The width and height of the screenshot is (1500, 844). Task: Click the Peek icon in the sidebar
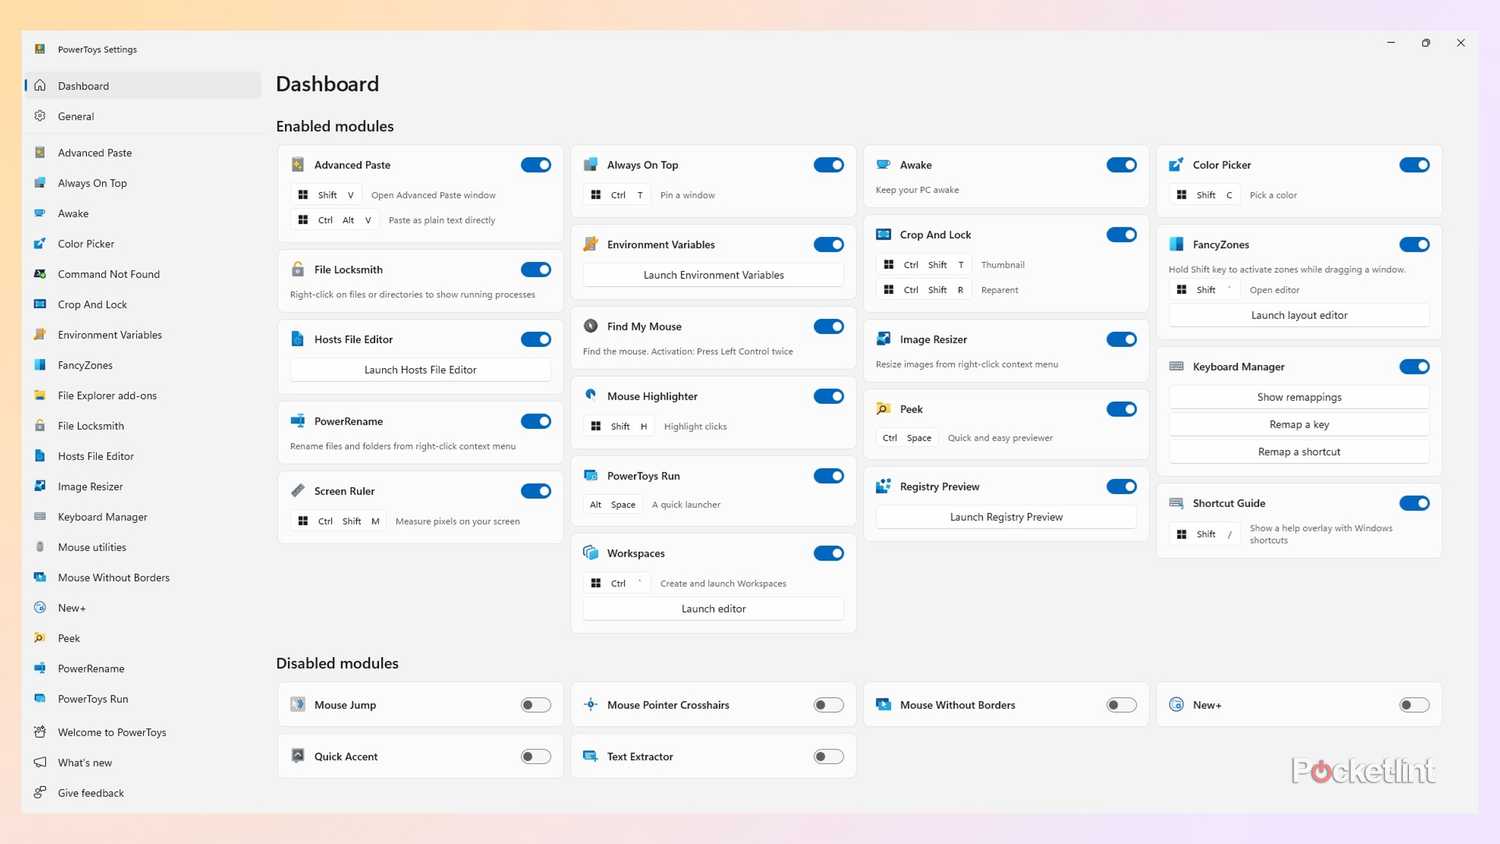pyautogui.click(x=40, y=638)
